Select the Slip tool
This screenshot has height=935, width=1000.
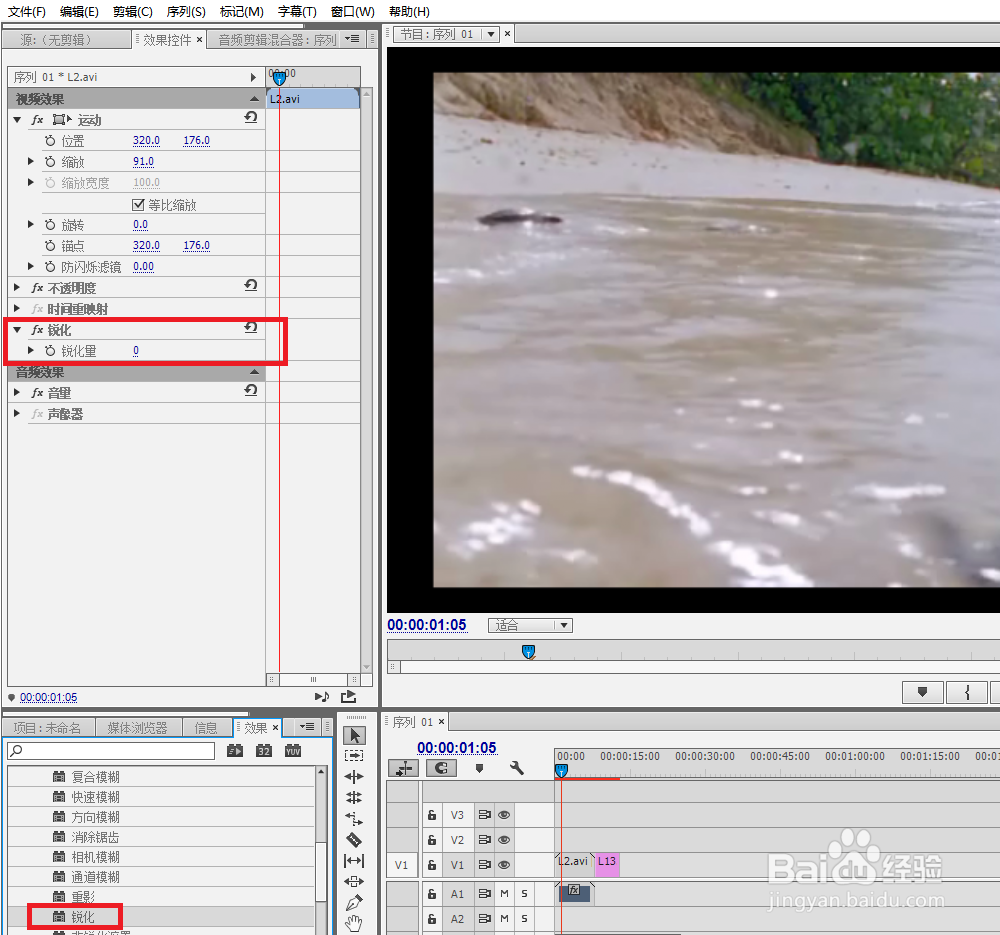pyautogui.click(x=354, y=860)
